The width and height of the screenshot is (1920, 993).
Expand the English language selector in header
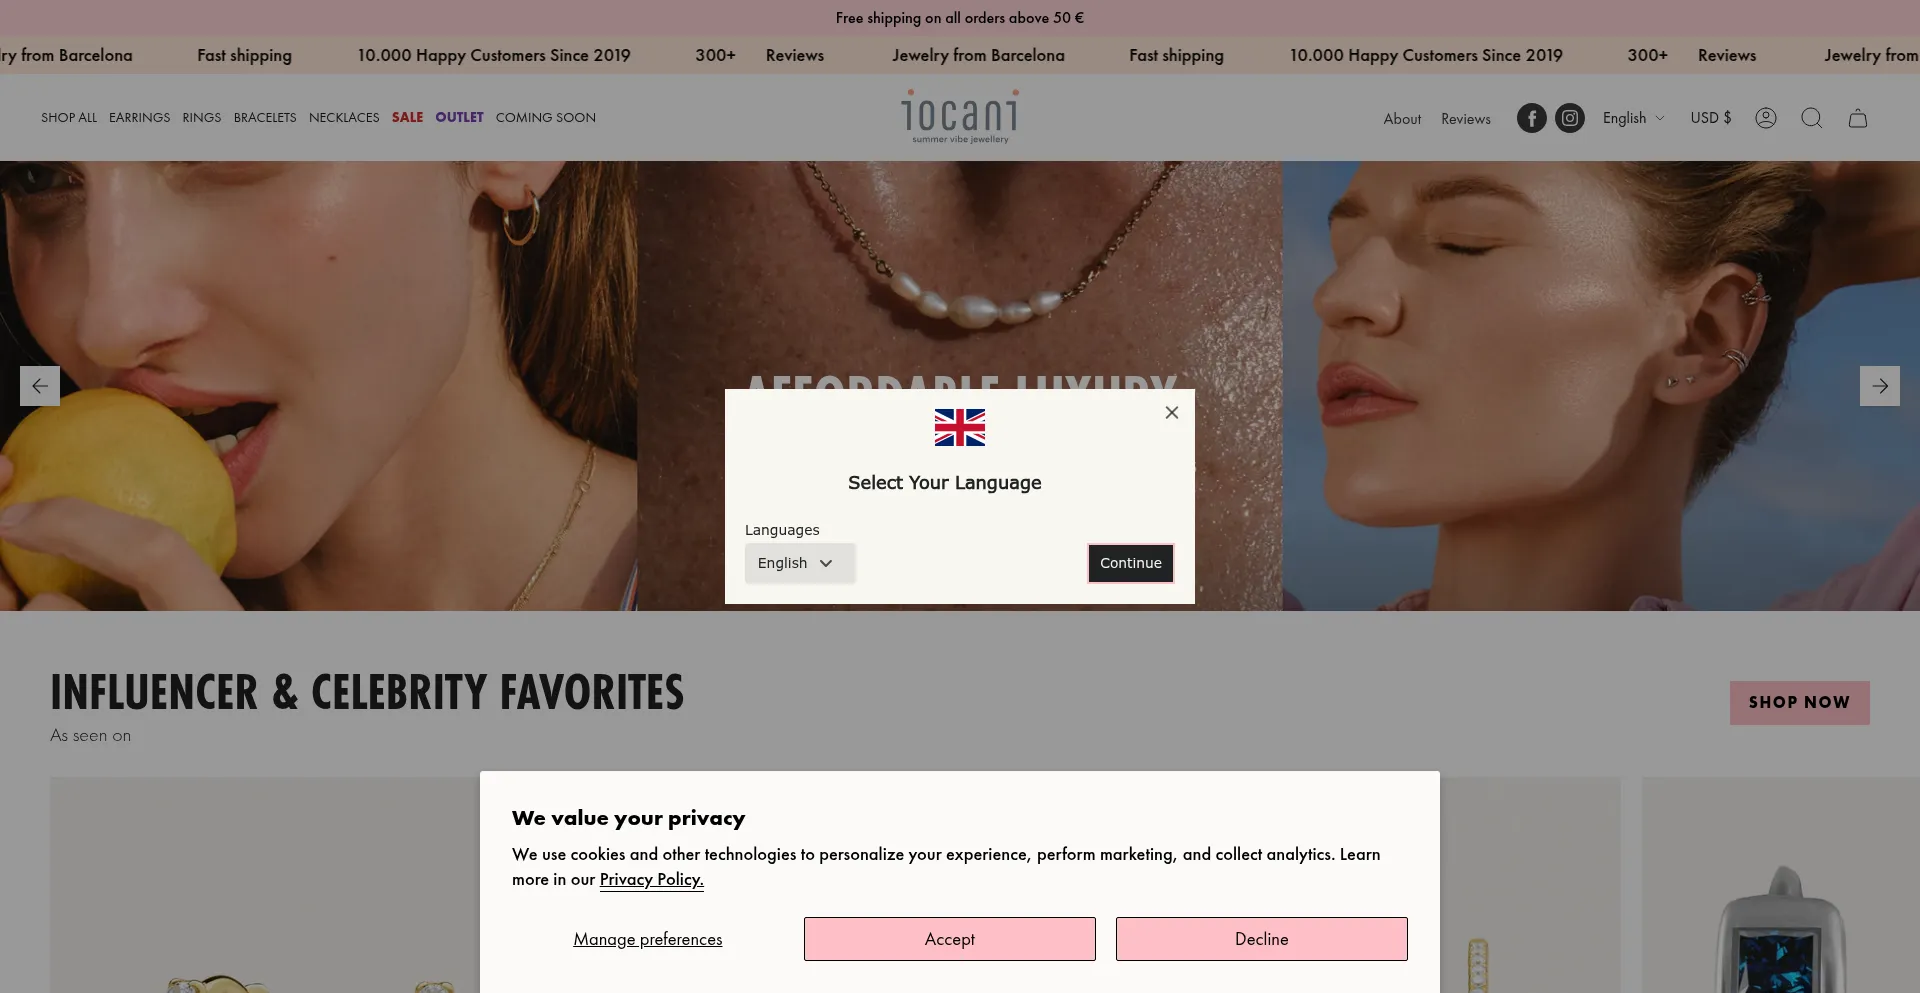coord(1634,118)
